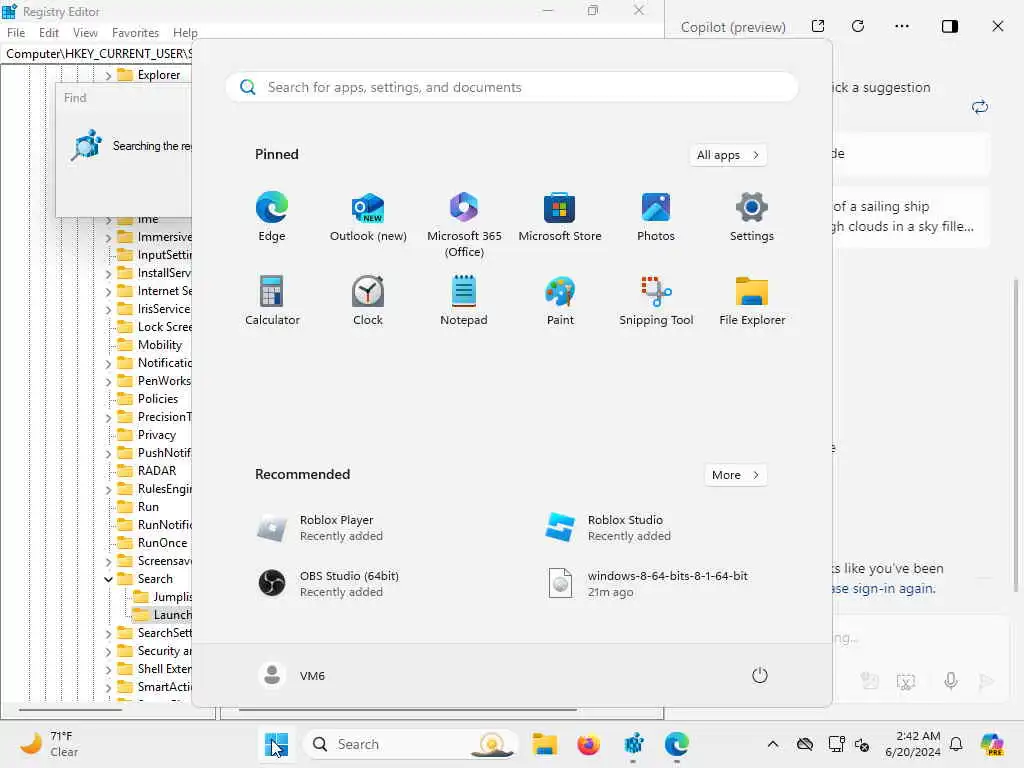Refresh the Copilot pane
The height and width of the screenshot is (768, 1024).
858,26
